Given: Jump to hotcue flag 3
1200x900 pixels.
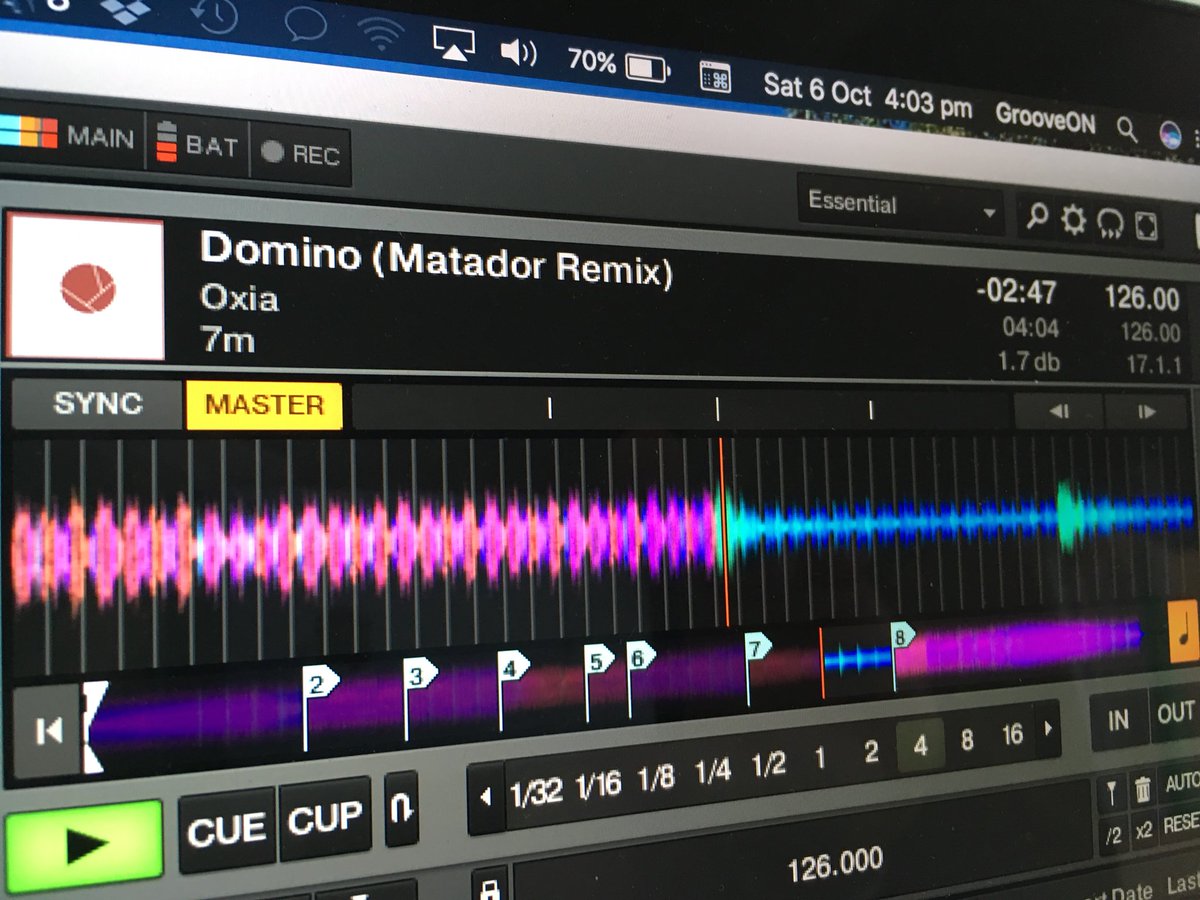Looking at the screenshot, I should [420, 675].
